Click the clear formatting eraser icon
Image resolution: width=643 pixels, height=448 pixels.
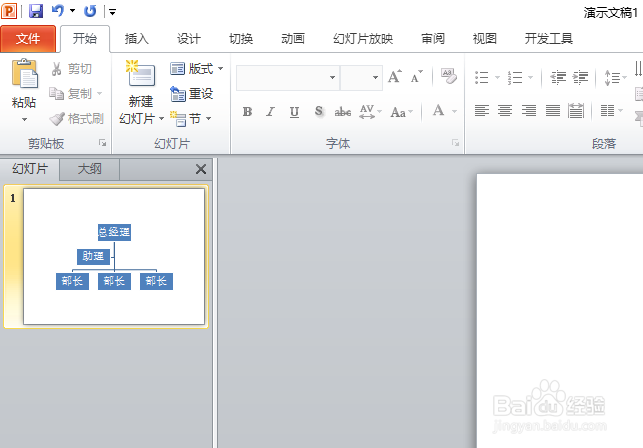[448, 76]
